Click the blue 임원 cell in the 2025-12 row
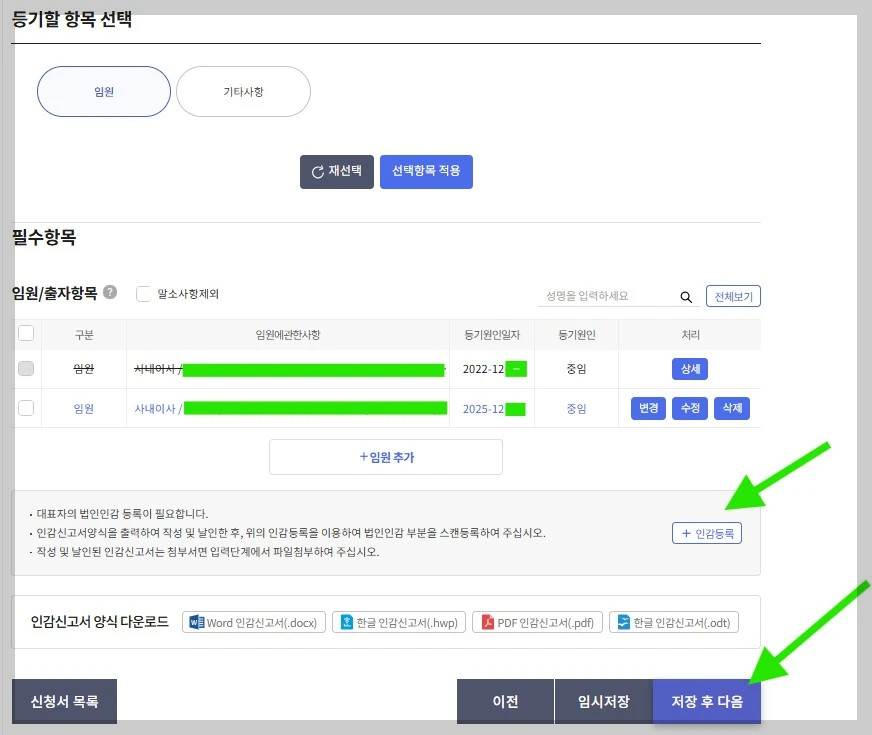The height and width of the screenshot is (735, 872). tap(83, 409)
